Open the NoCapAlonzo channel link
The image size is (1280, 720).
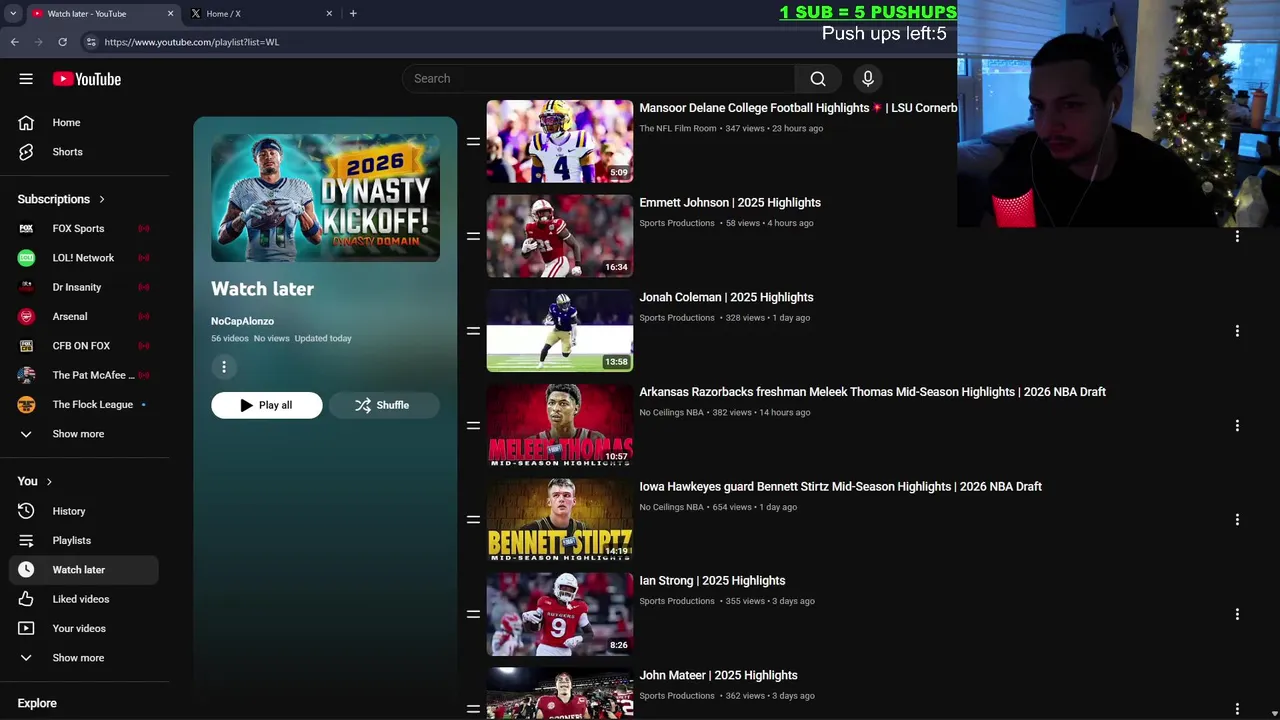click(x=242, y=321)
